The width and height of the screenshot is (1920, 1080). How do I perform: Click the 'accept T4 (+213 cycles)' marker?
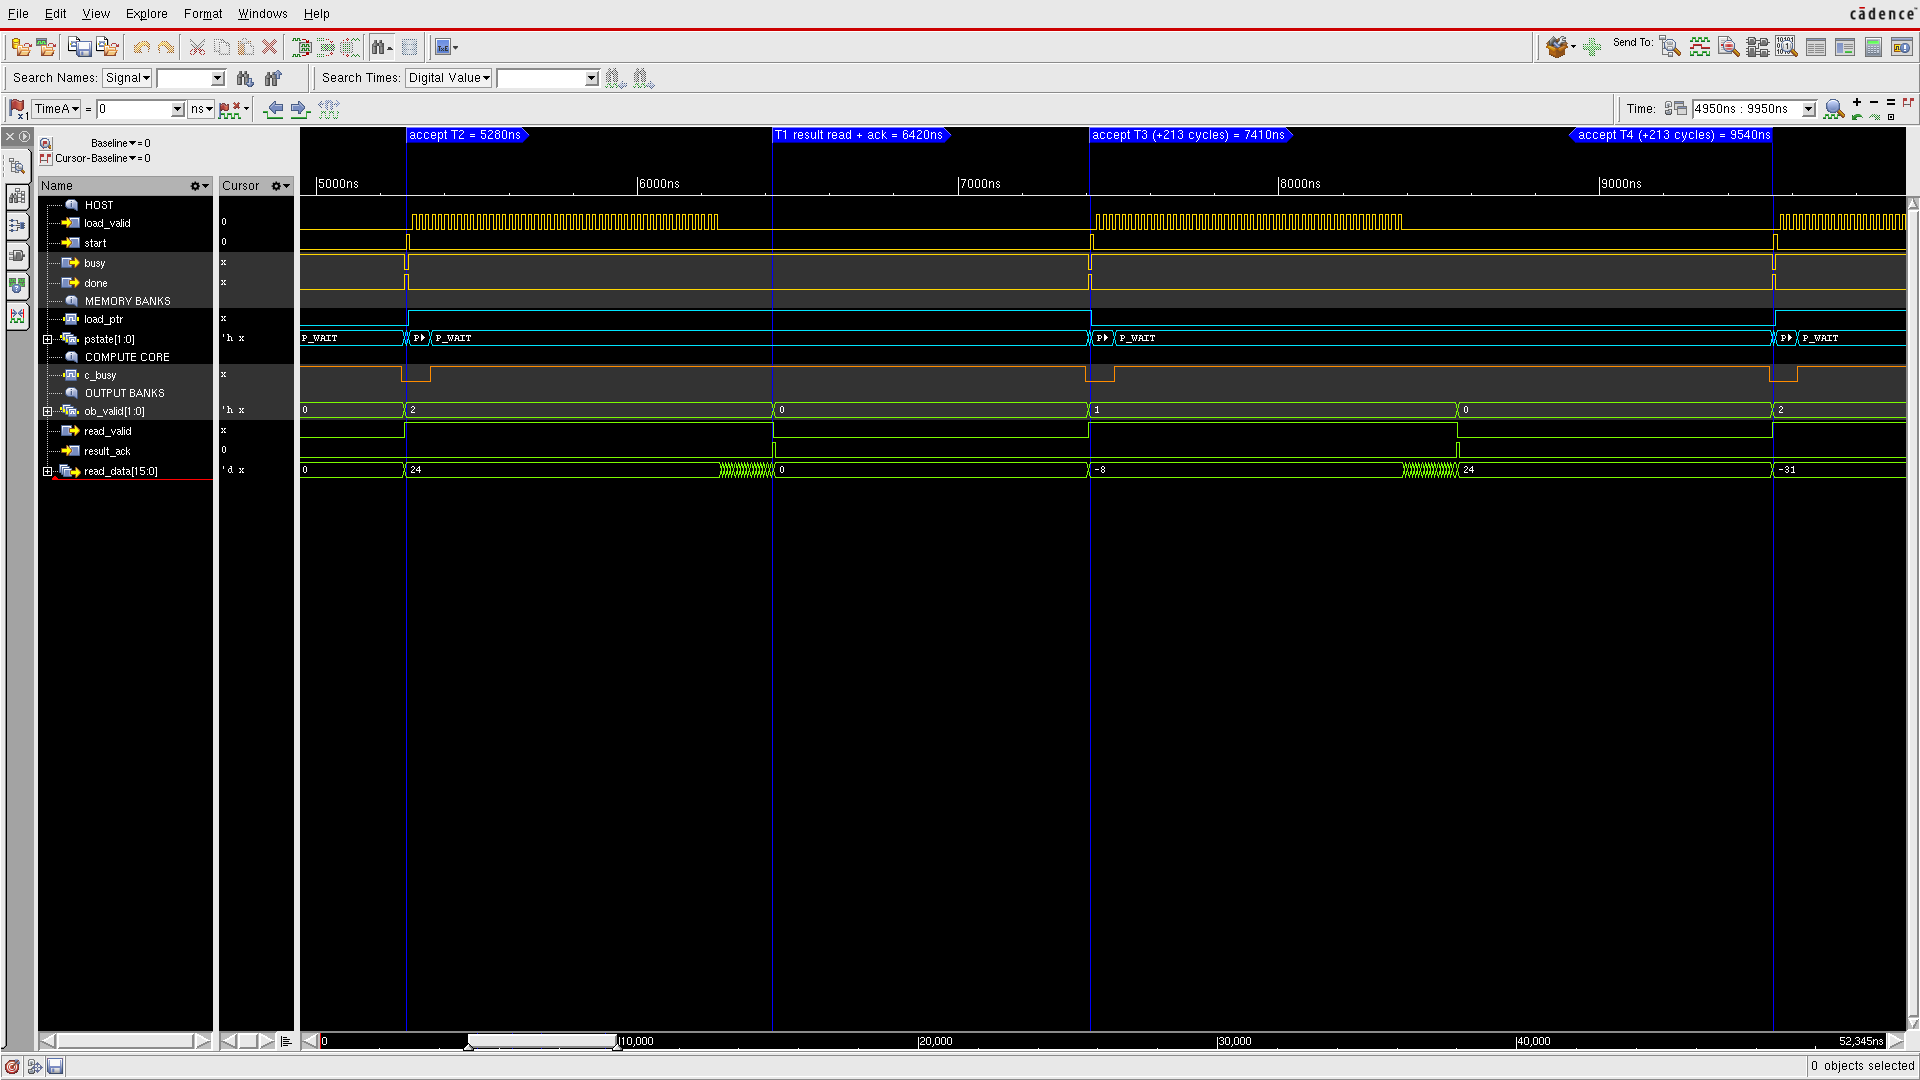click(1672, 135)
